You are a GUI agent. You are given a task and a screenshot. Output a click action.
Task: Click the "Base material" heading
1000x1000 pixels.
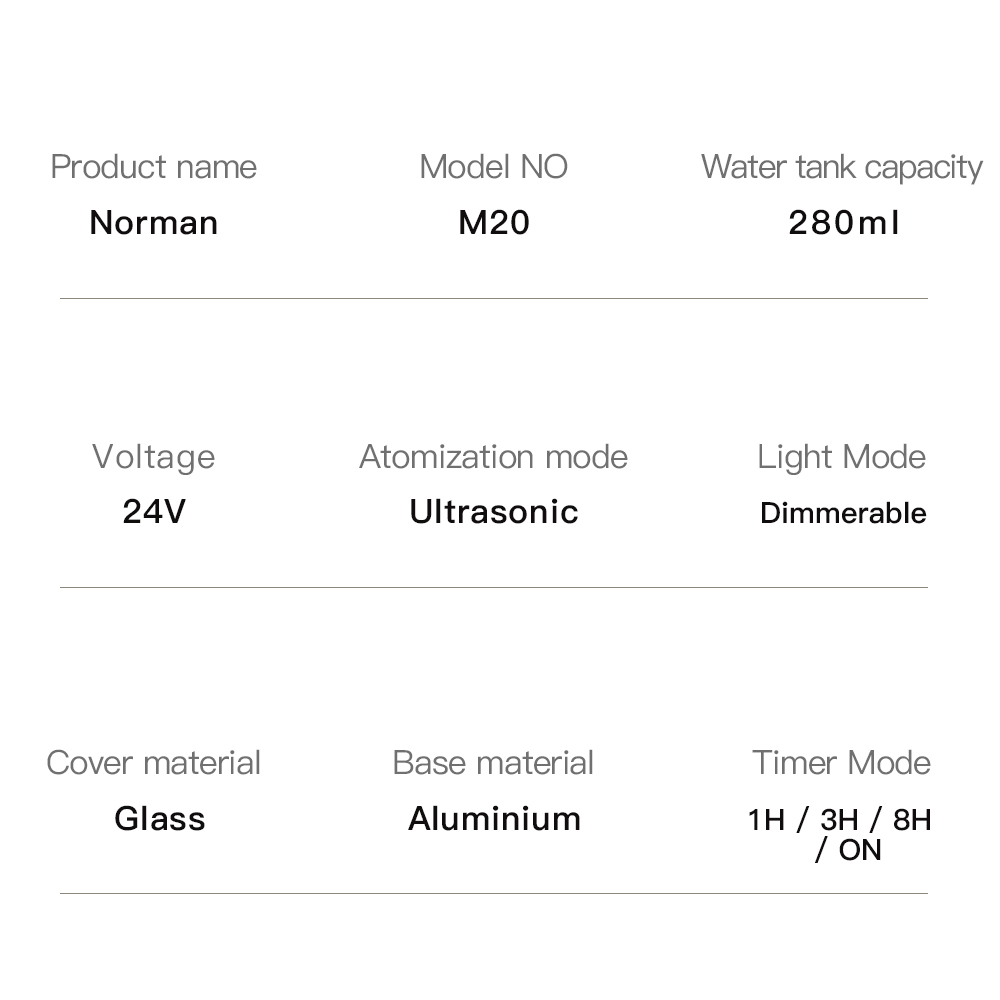pyautogui.click(x=493, y=763)
